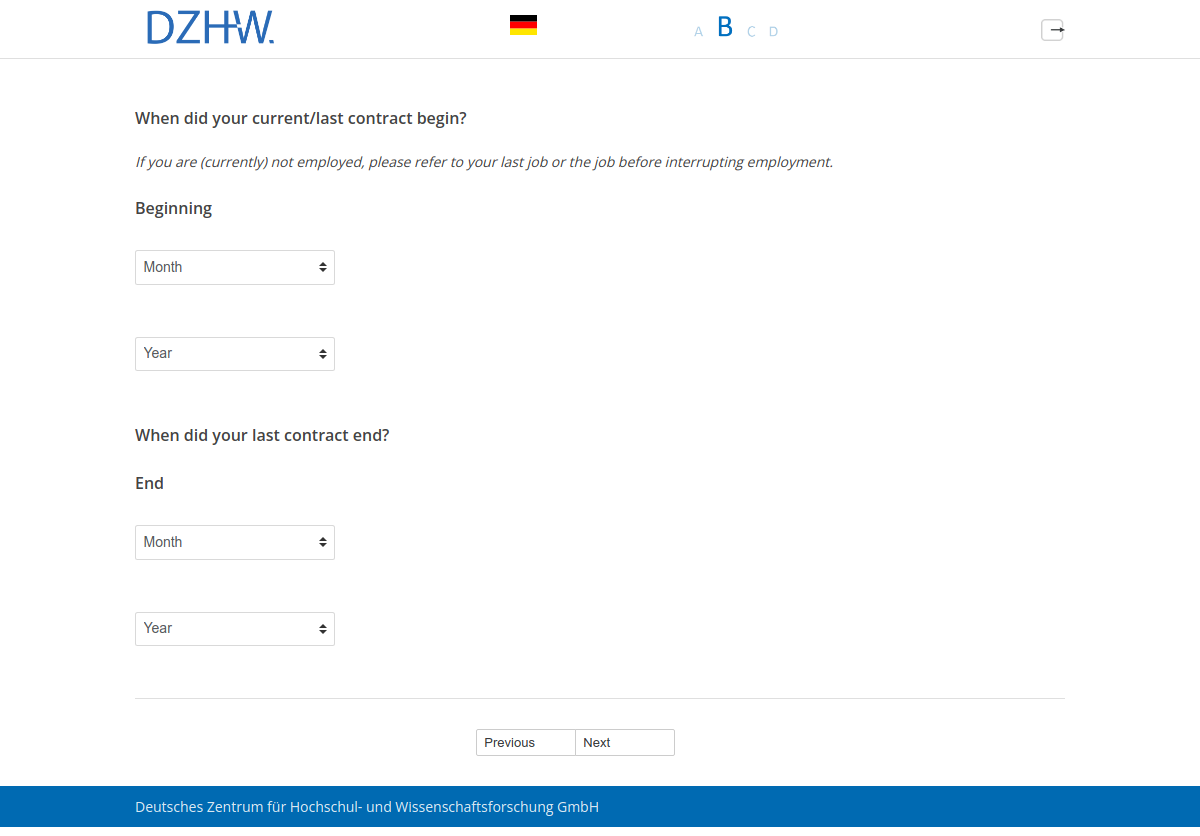Switch language via the German flag

click(523, 25)
